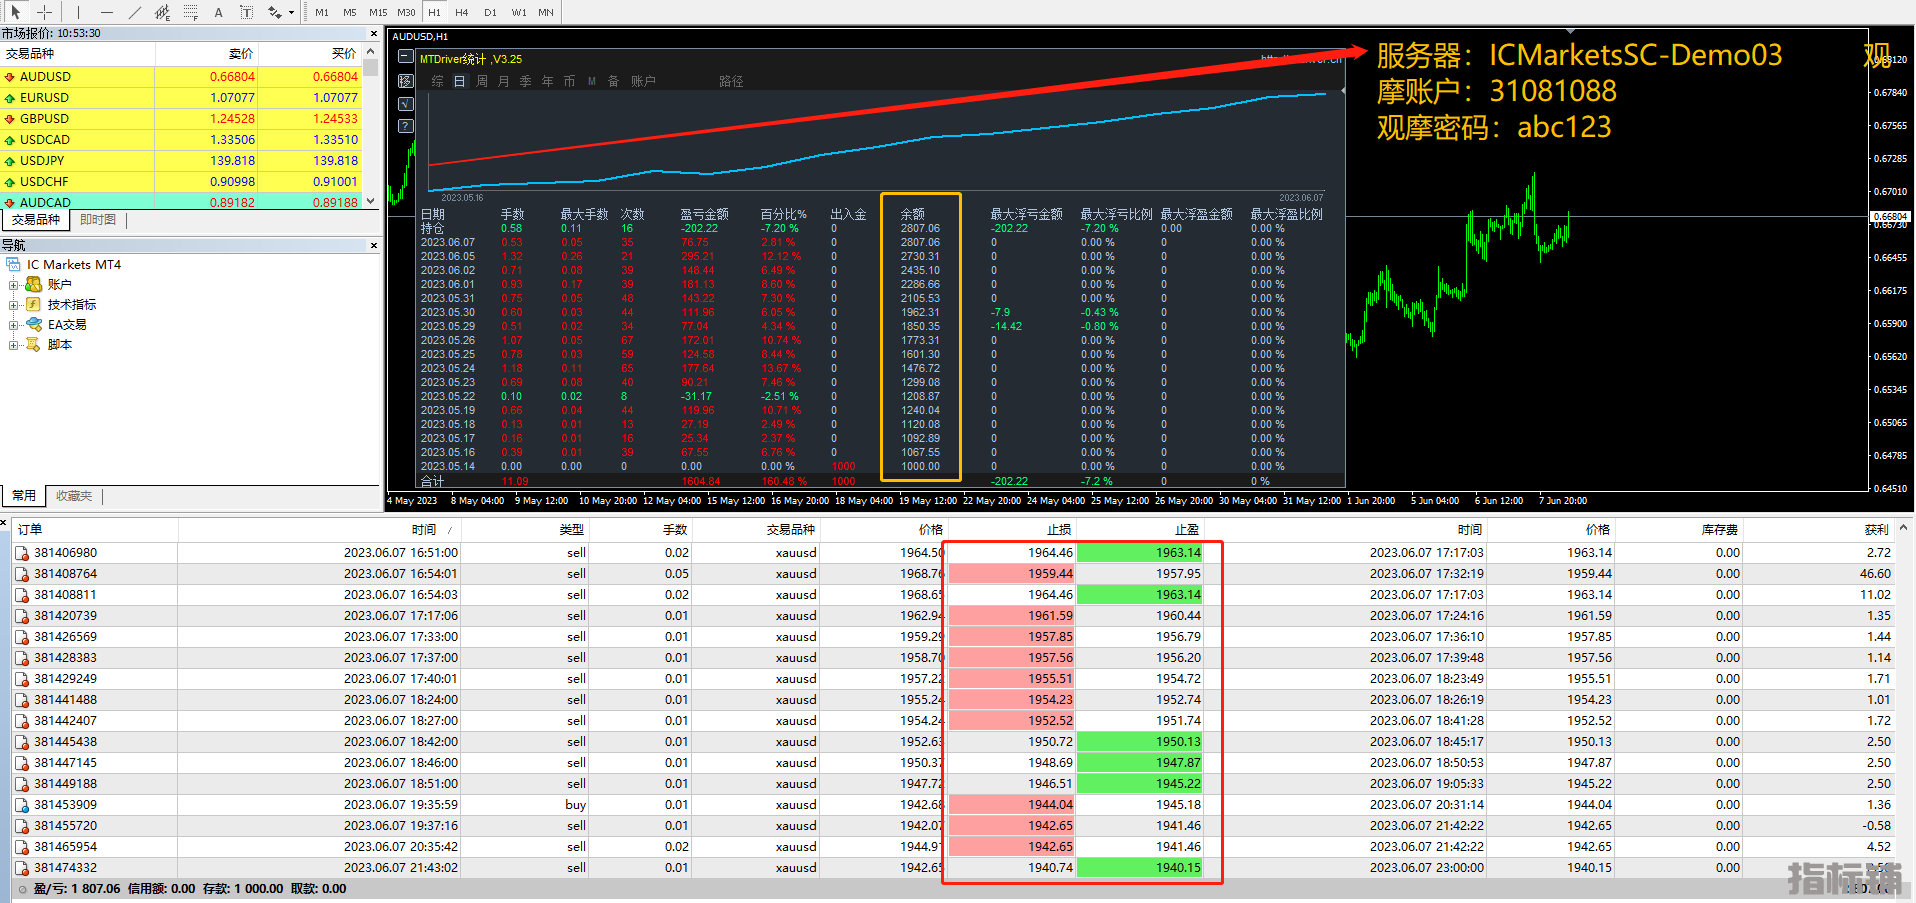Switch to M30 timeframe
1916x903 pixels.
point(406,12)
